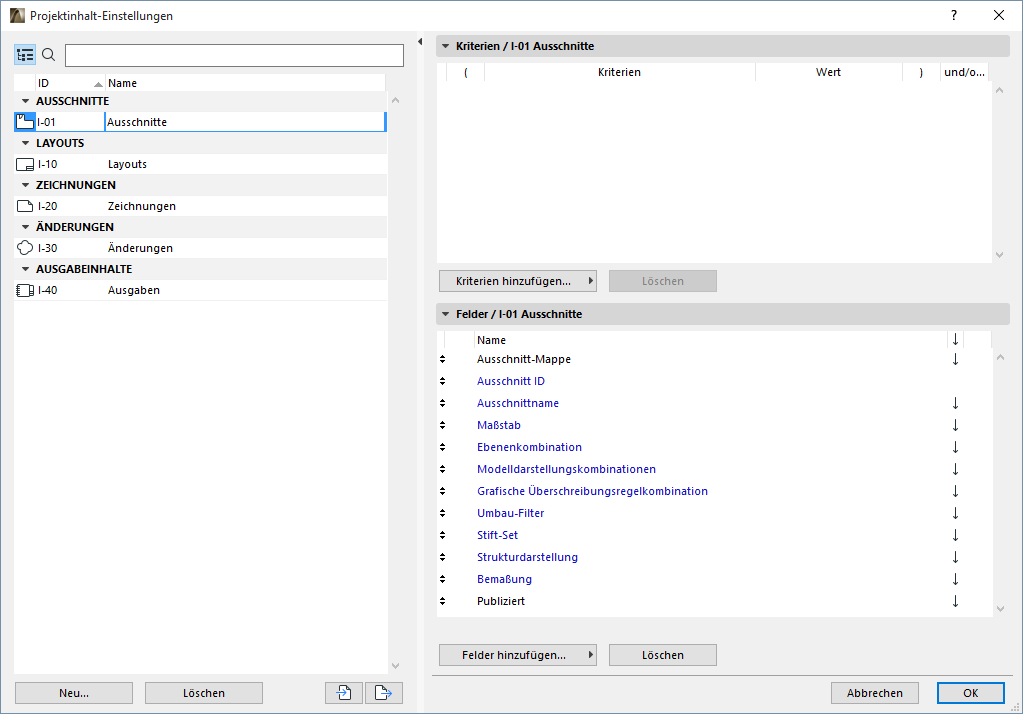Click the Ausschnitt-Mappe icon beside I-01

coord(24,121)
